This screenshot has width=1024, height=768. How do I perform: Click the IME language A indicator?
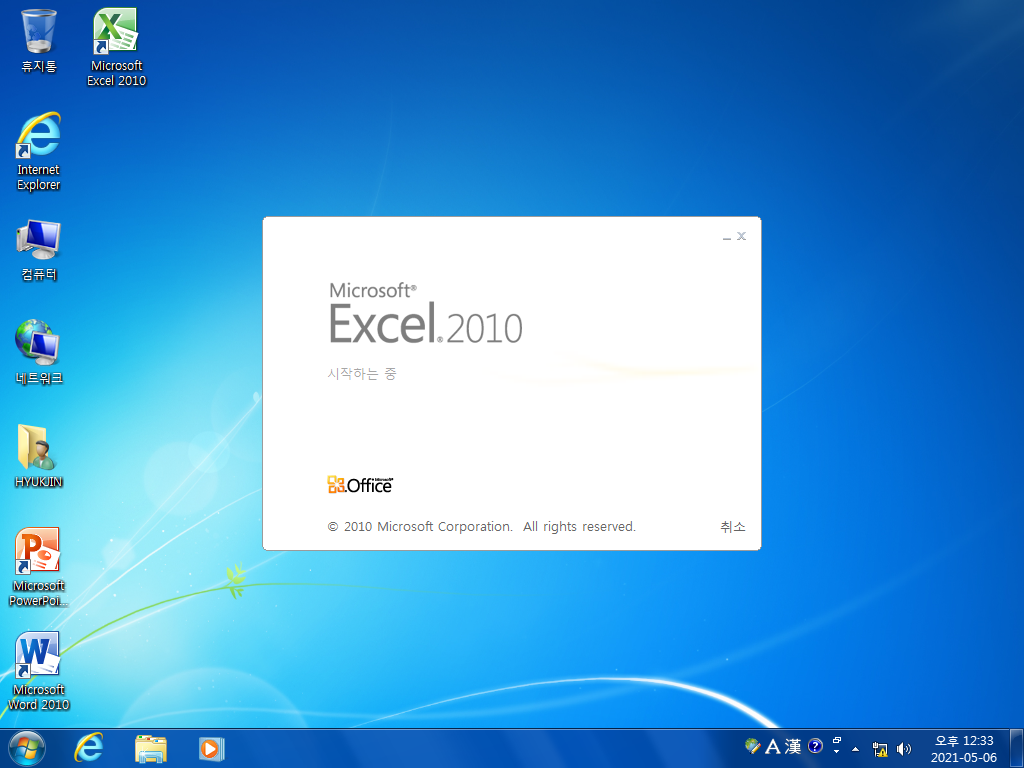point(773,746)
